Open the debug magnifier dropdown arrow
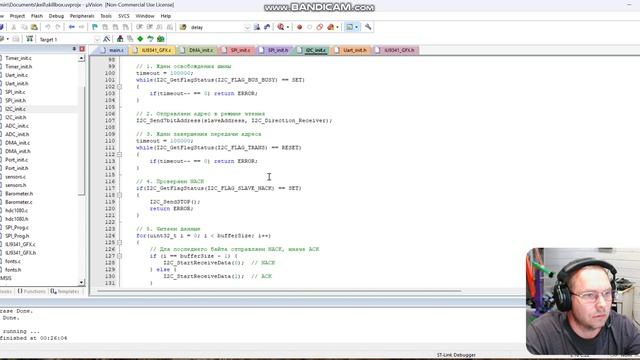The height and width of the screenshot is (360, 640). [288, 27]
